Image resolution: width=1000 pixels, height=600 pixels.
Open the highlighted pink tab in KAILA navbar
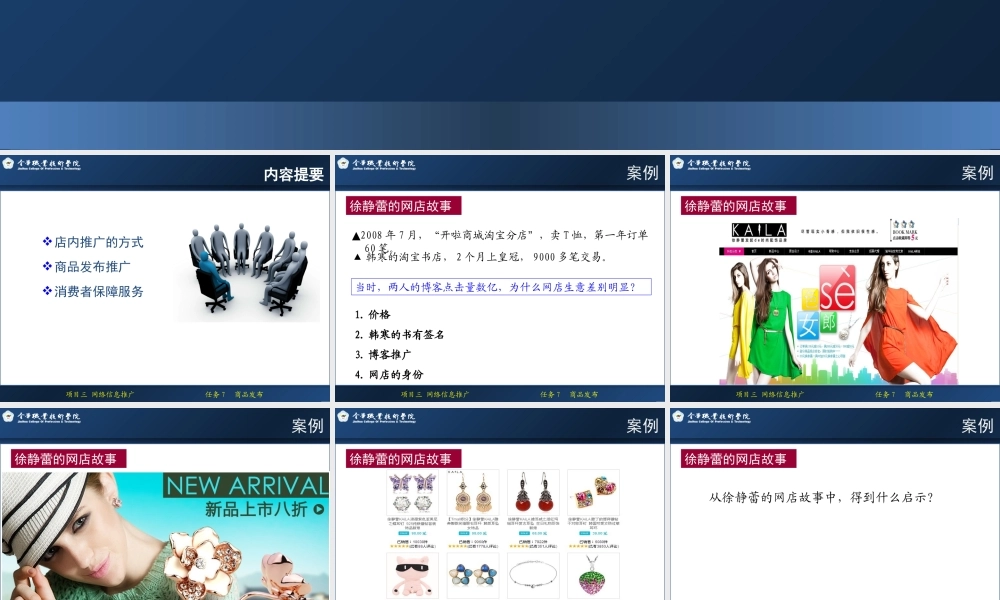tap(734, 252)
